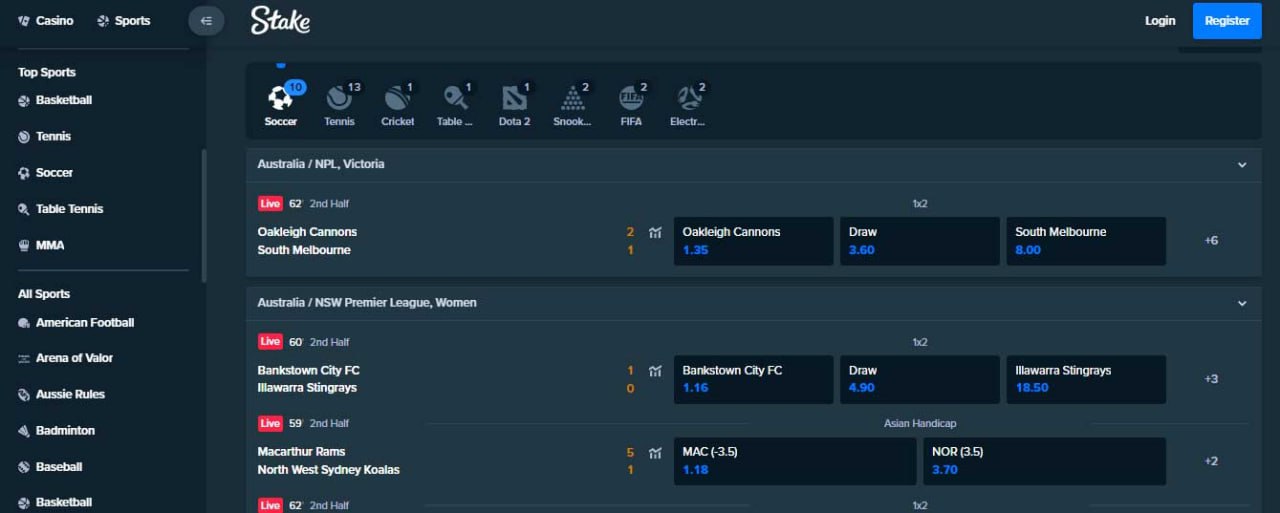Open Basketball under All Sports
This screenshot has width=1280, height=513.
[x=55, y=503]
